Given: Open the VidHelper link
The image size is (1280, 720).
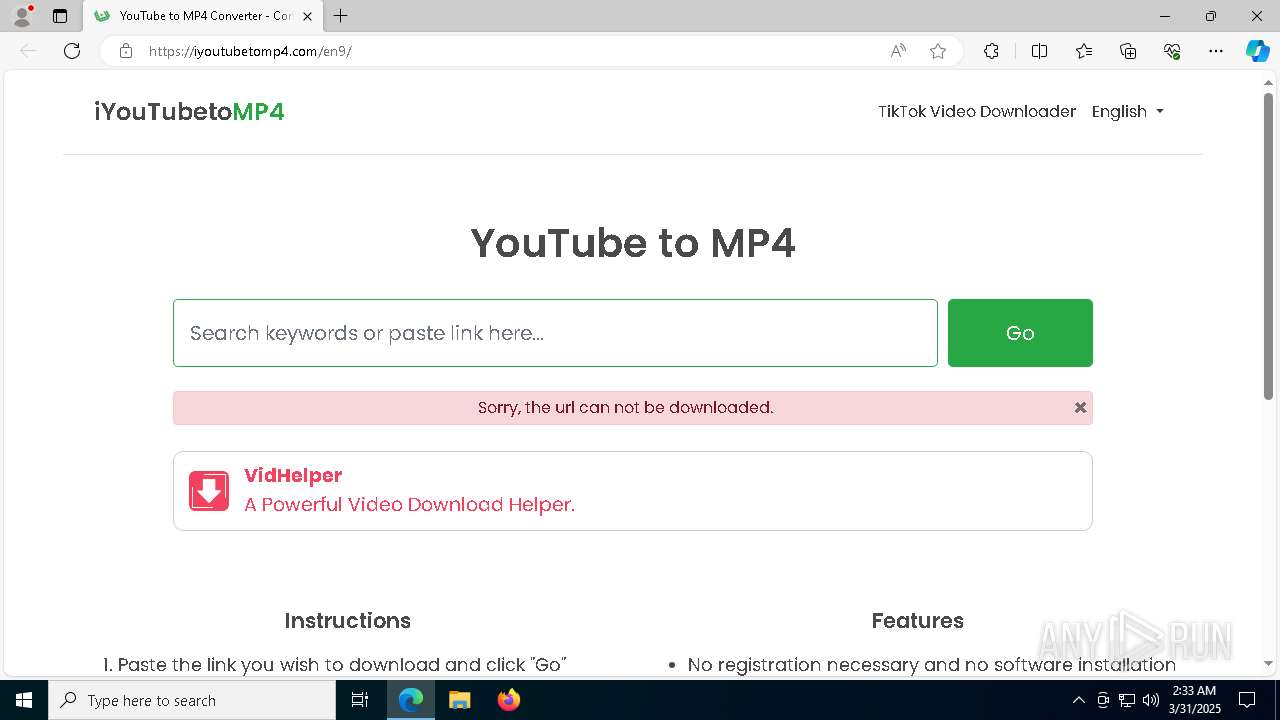Looking at the screenshot, I should tap(293, 476).
